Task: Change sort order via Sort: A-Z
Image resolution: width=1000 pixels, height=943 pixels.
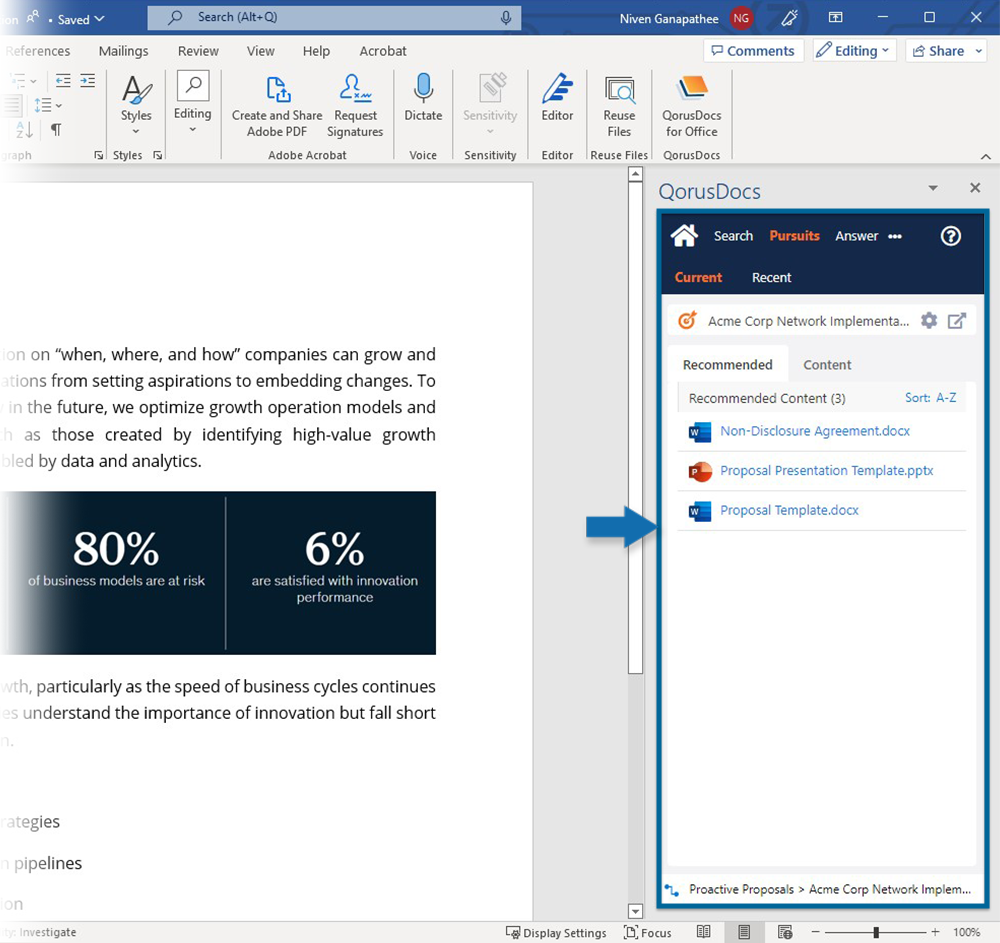Action: 930,398
